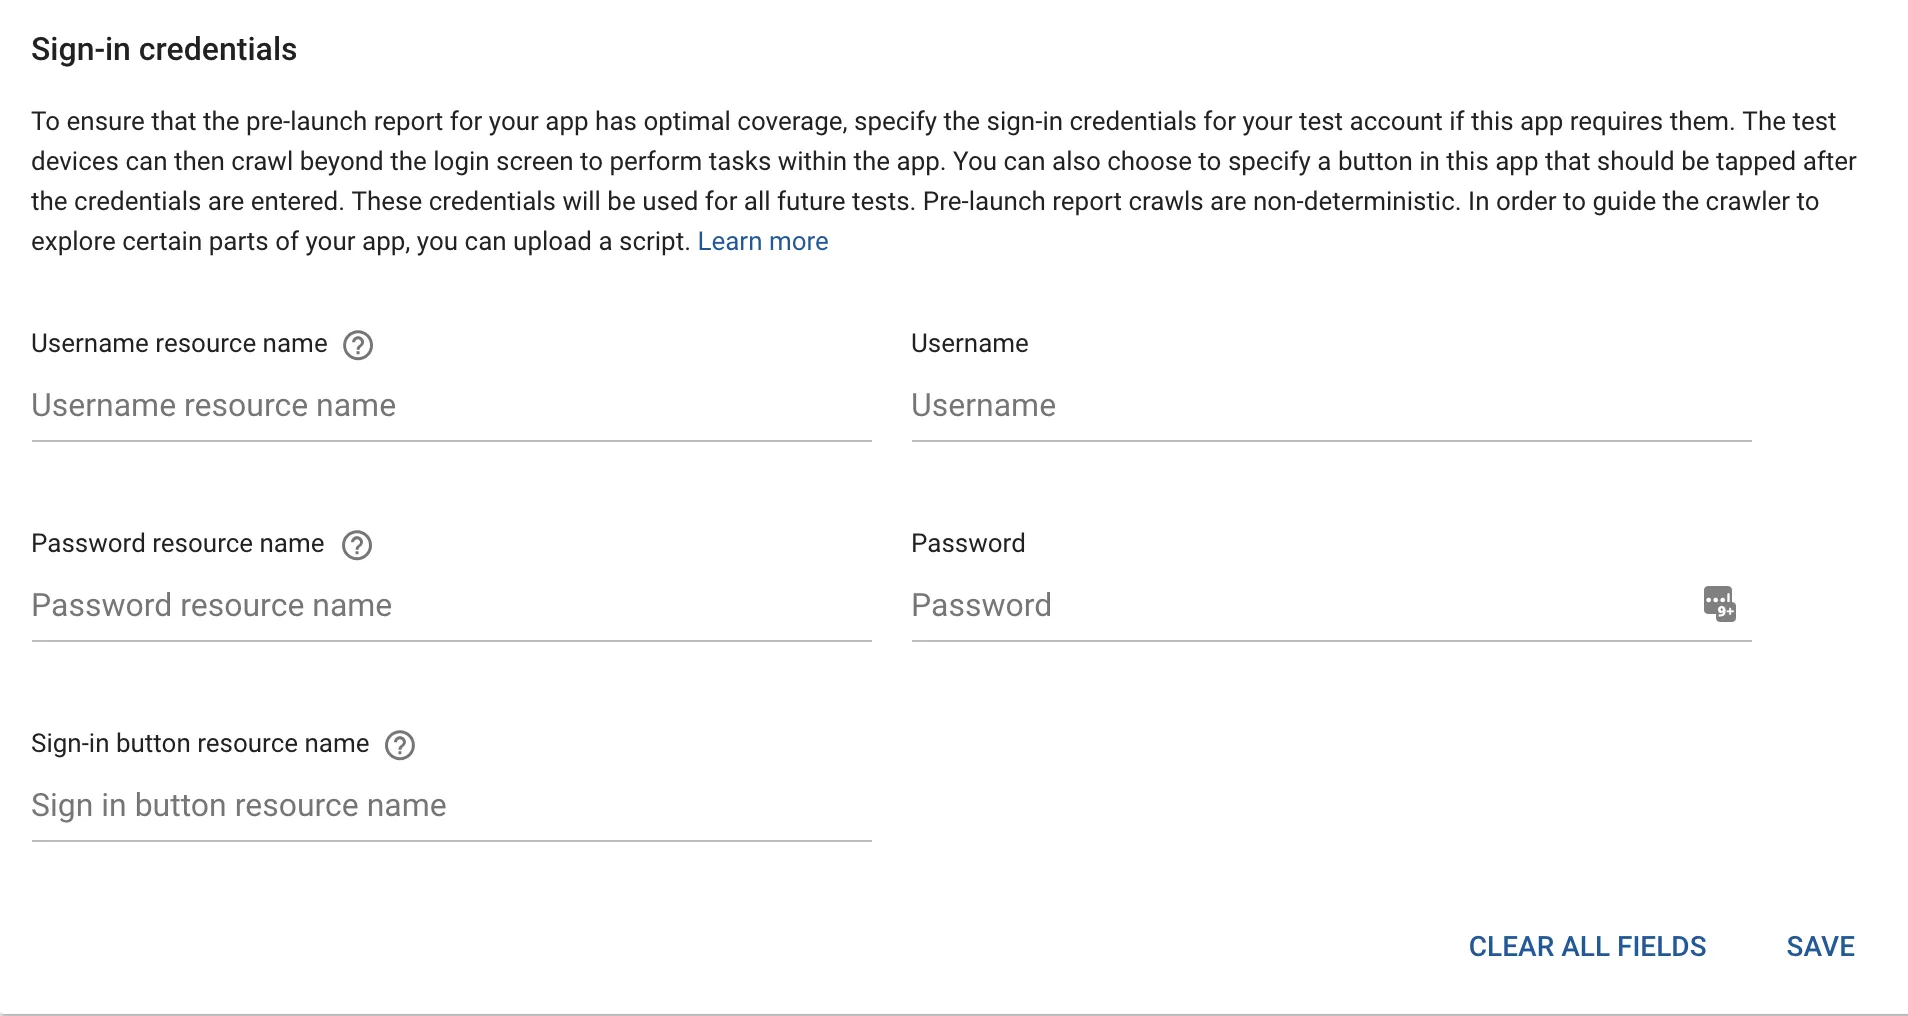
Task: Click the "Username" label above the right field
Action: (x=969, y=344)
